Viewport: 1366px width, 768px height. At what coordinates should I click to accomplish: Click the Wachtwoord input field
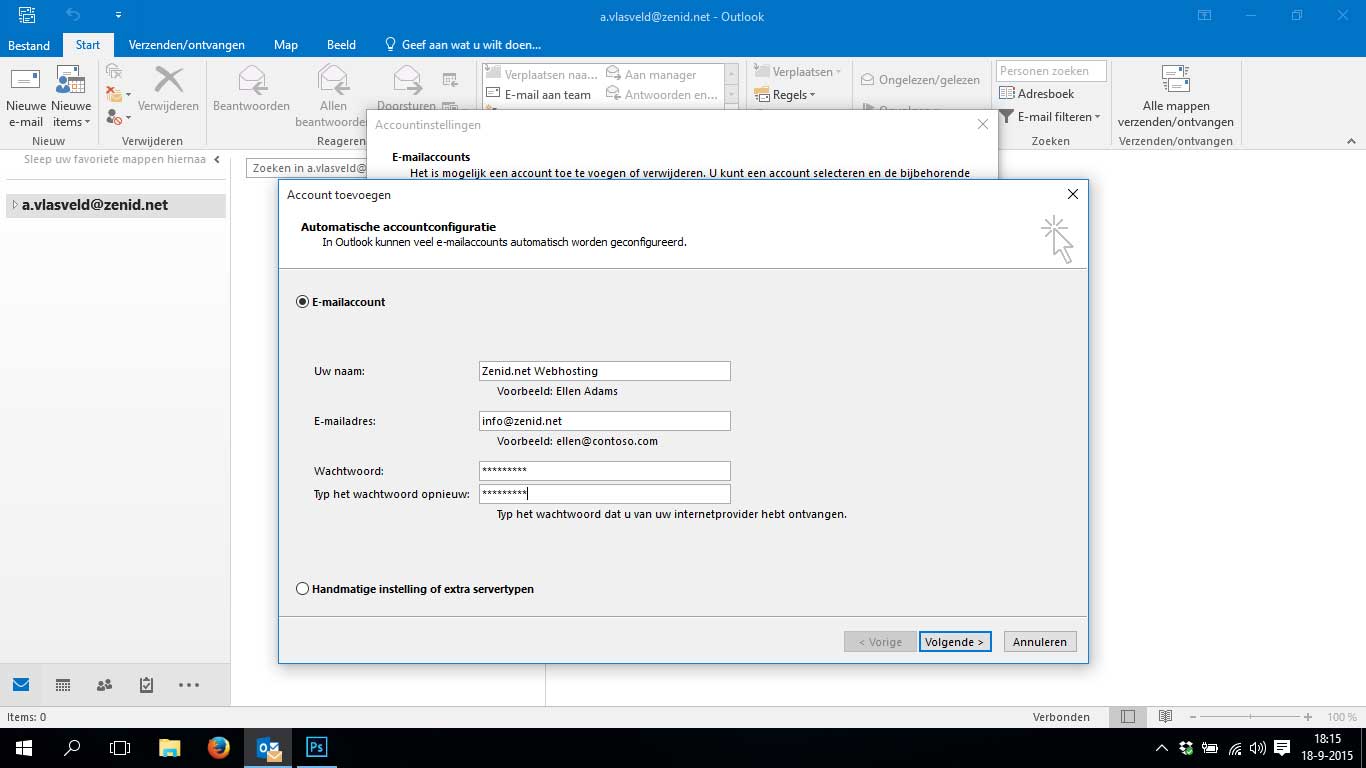[605, 471]
